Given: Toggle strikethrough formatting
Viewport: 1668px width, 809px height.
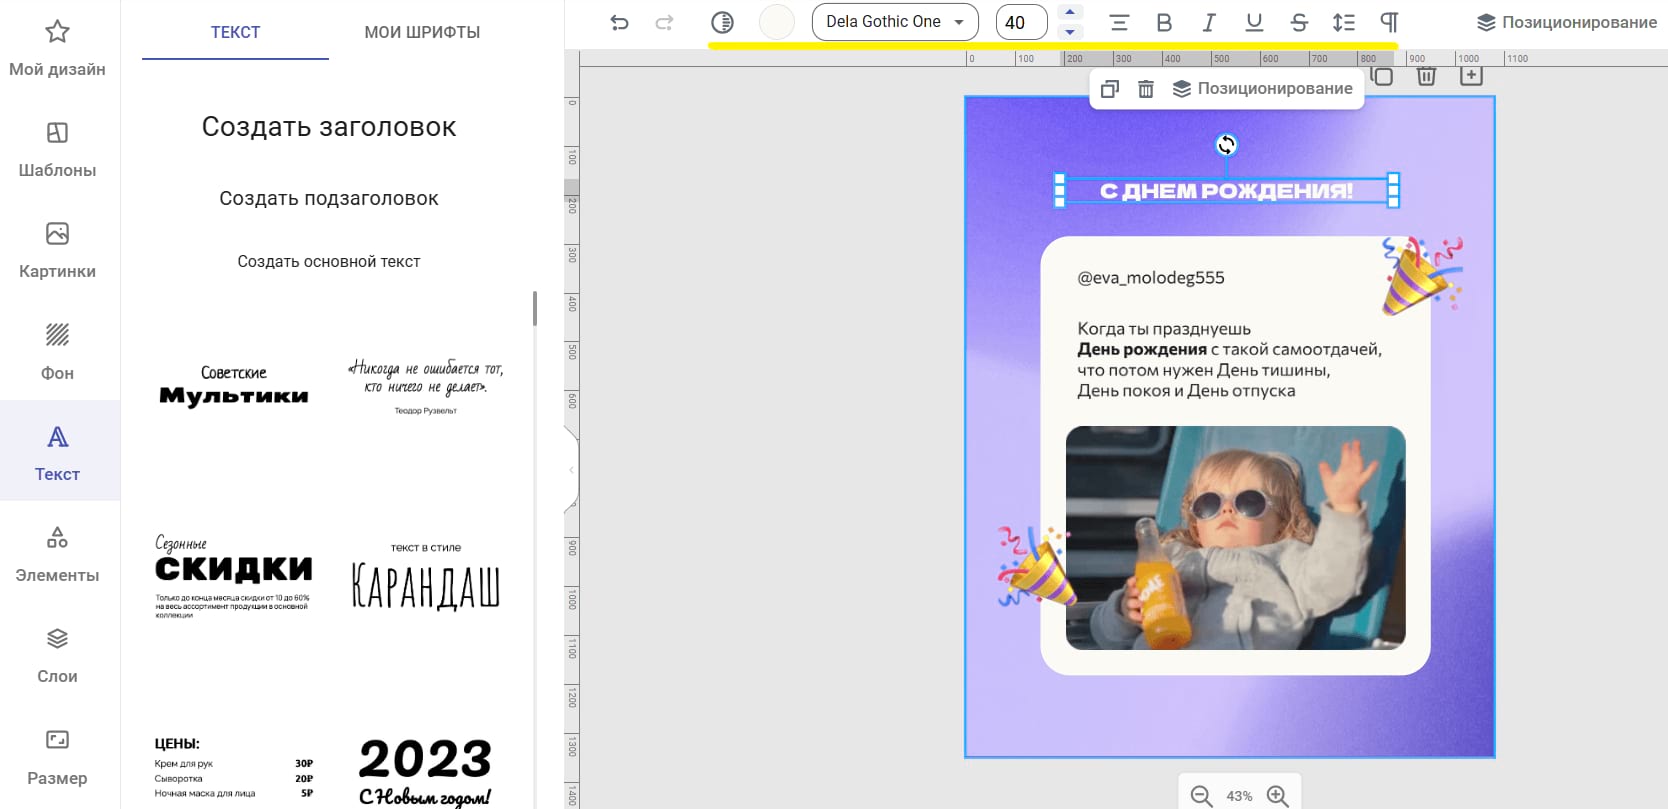Looking at the screenshot, I should (x=1299, y=22).
